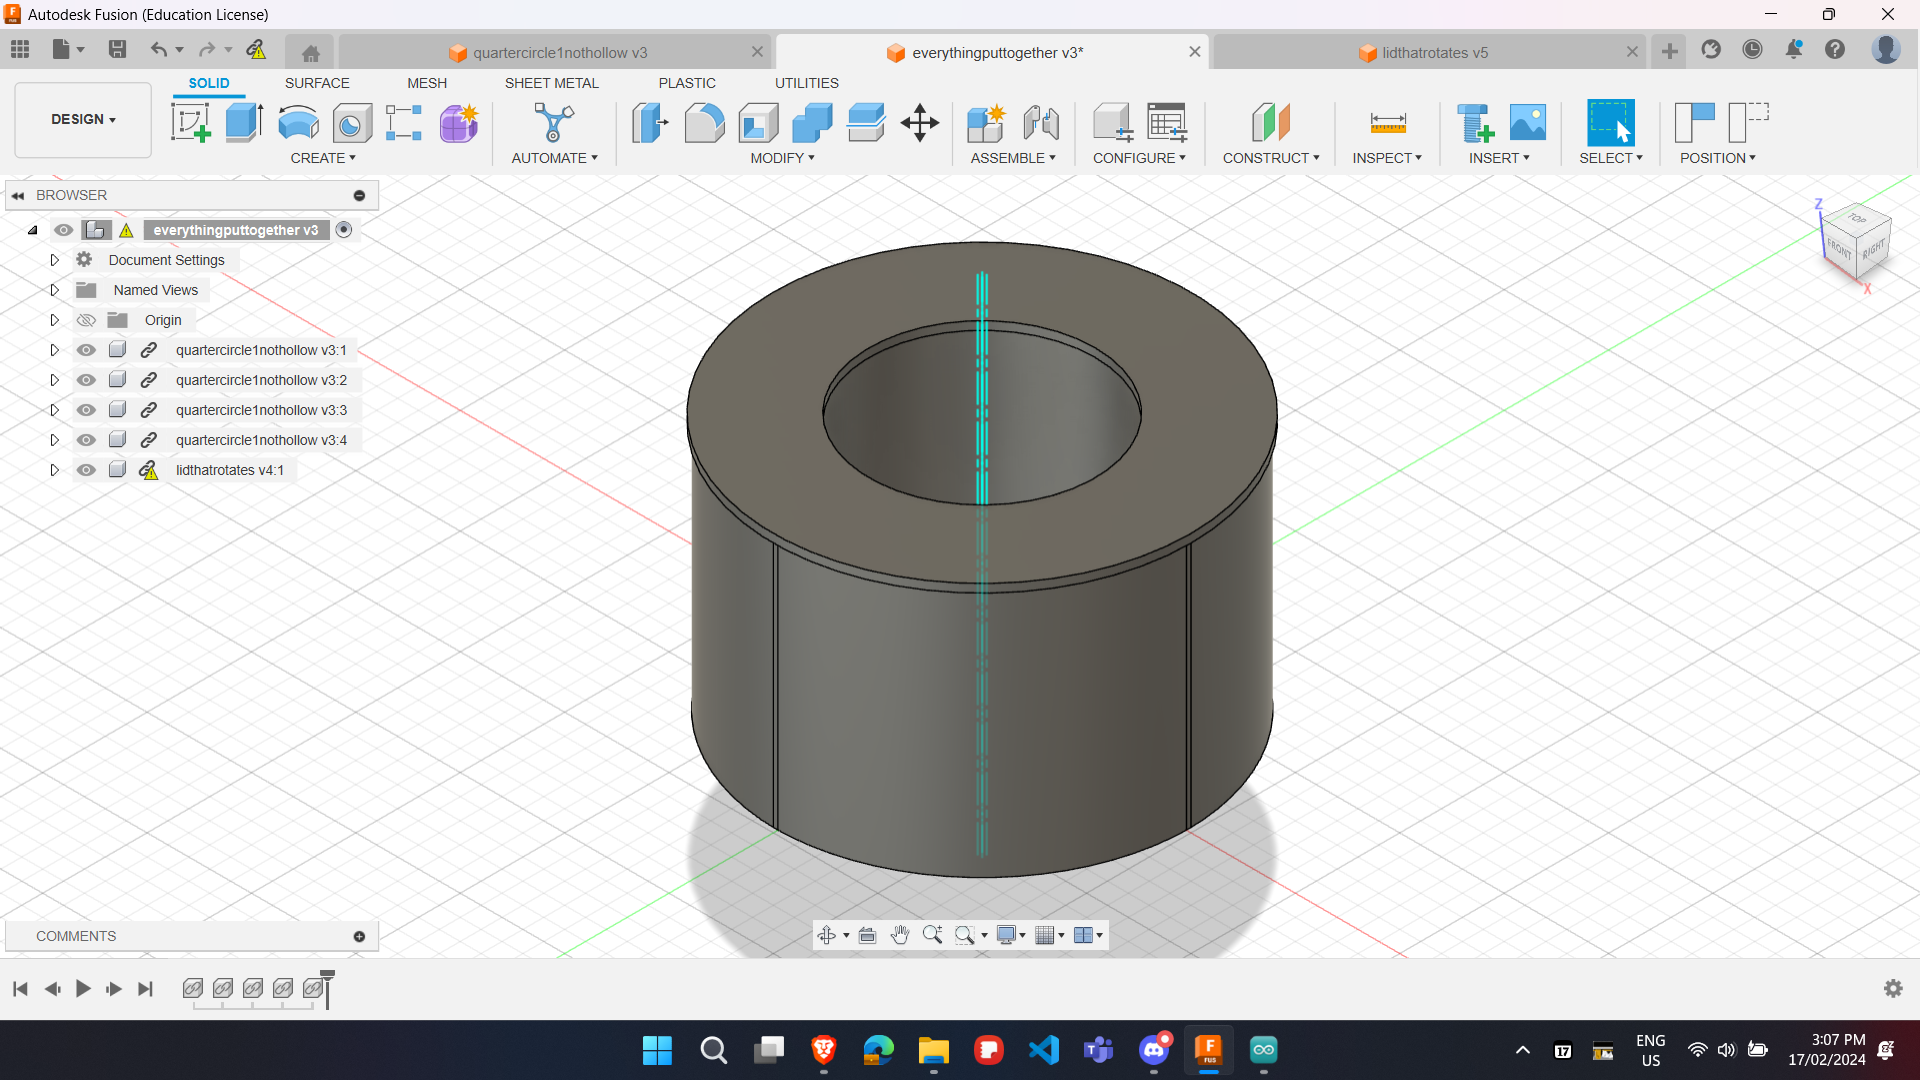The image size is (1920, 1080).
Task: Open the Joint tool in Assemble
Action: 1040,123
